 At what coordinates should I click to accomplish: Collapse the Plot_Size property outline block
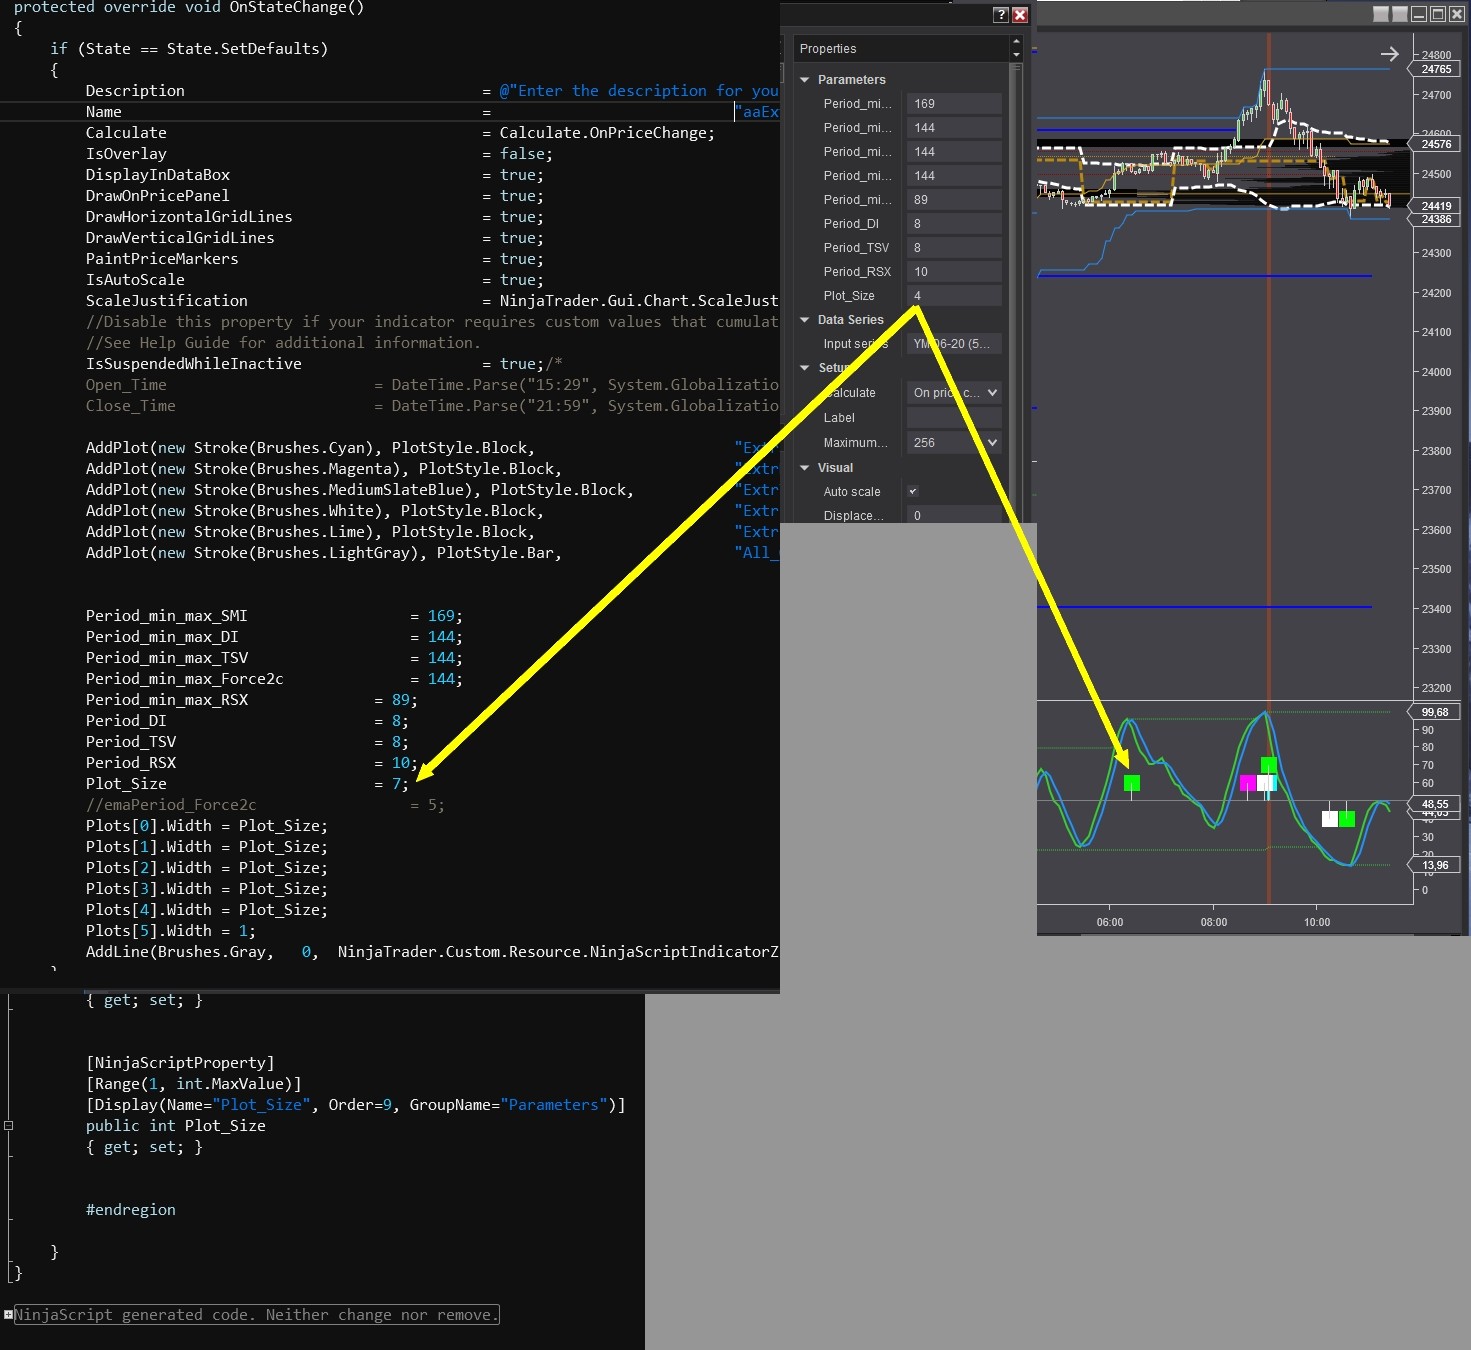(8, 1126)
